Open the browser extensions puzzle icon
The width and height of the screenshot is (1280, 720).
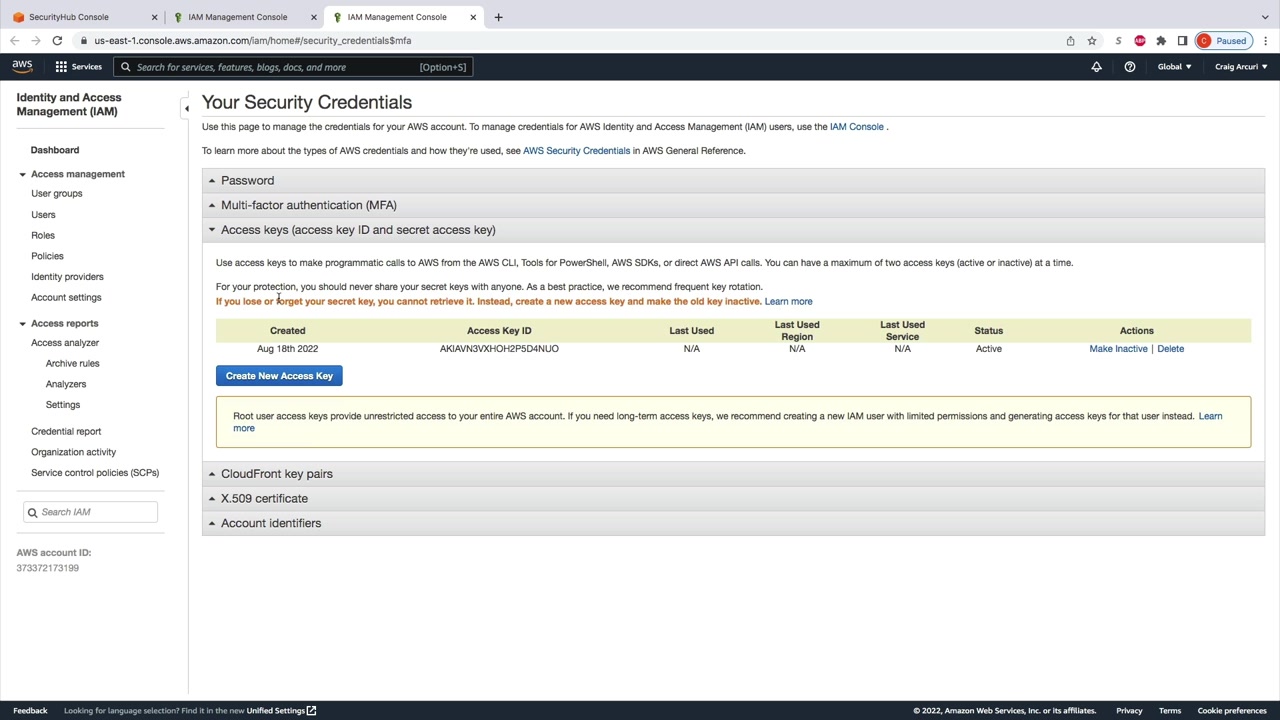[x=1161, y=41]
